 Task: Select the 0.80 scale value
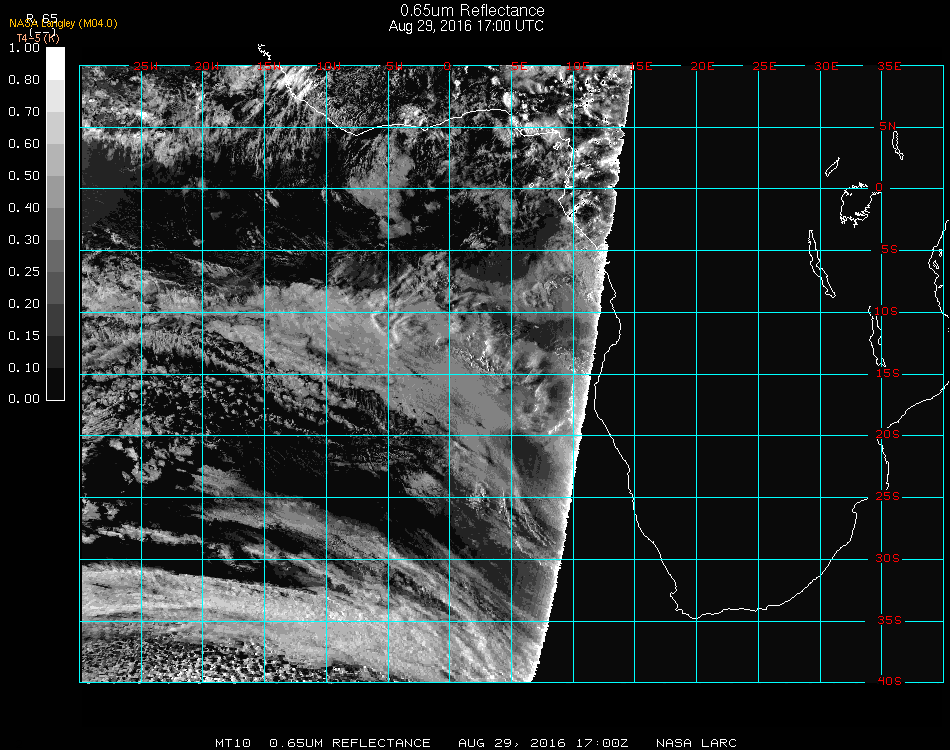[x=24, y=79]
